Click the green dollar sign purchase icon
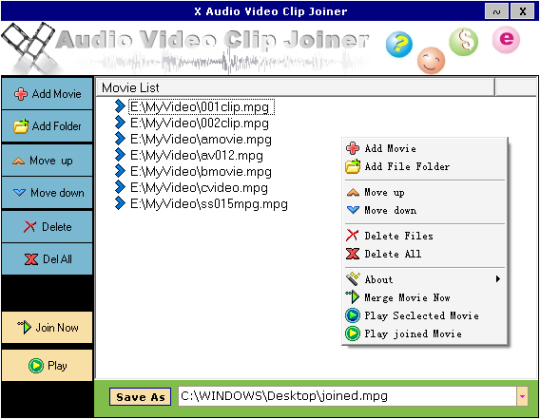 [x=464, y=42]
